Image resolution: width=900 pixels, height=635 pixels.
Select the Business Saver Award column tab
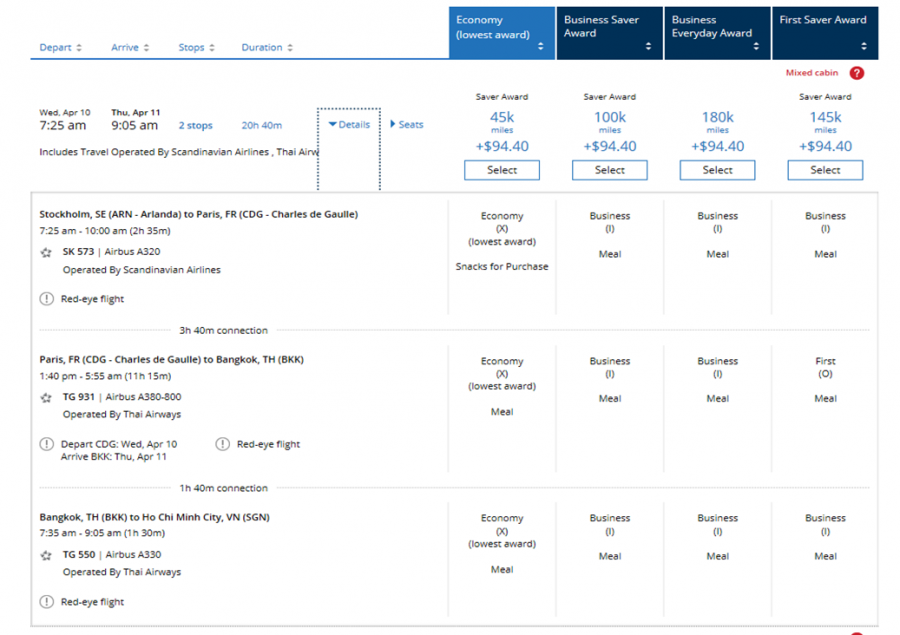609,33
